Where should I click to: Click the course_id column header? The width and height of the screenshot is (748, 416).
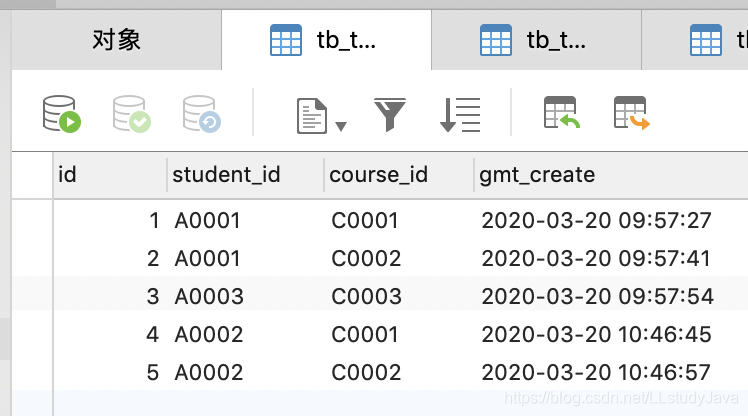pyautogui.click(x=399, y=175)
